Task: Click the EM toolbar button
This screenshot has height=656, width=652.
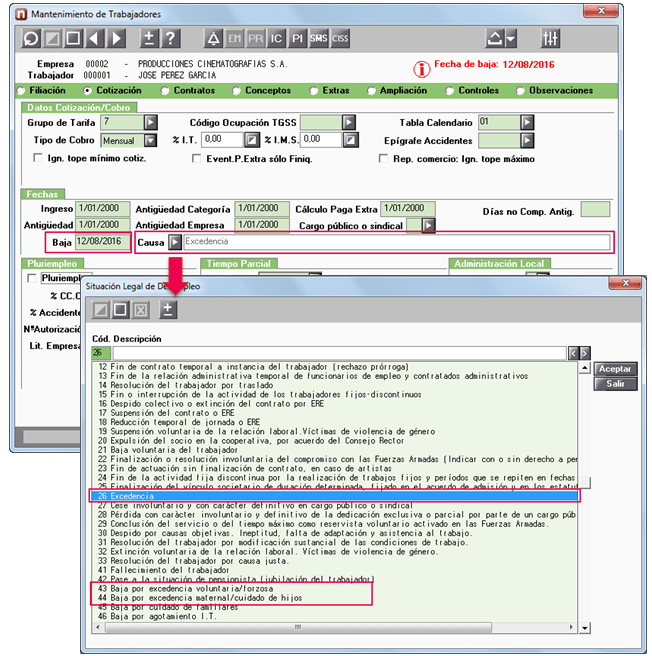Action: tap(234, 38)
